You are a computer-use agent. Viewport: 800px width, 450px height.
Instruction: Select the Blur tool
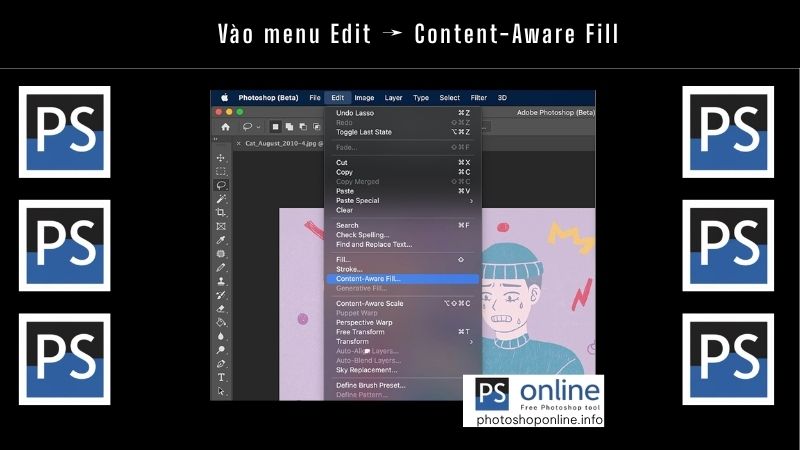pyautogui.click(x=221, y=336)
